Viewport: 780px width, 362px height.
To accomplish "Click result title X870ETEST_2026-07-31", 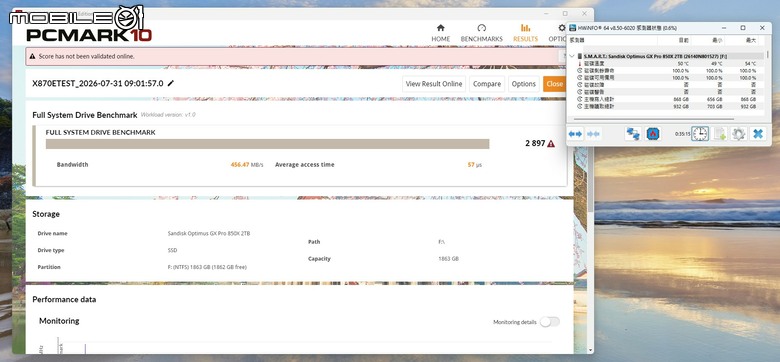I will point(98,84).
